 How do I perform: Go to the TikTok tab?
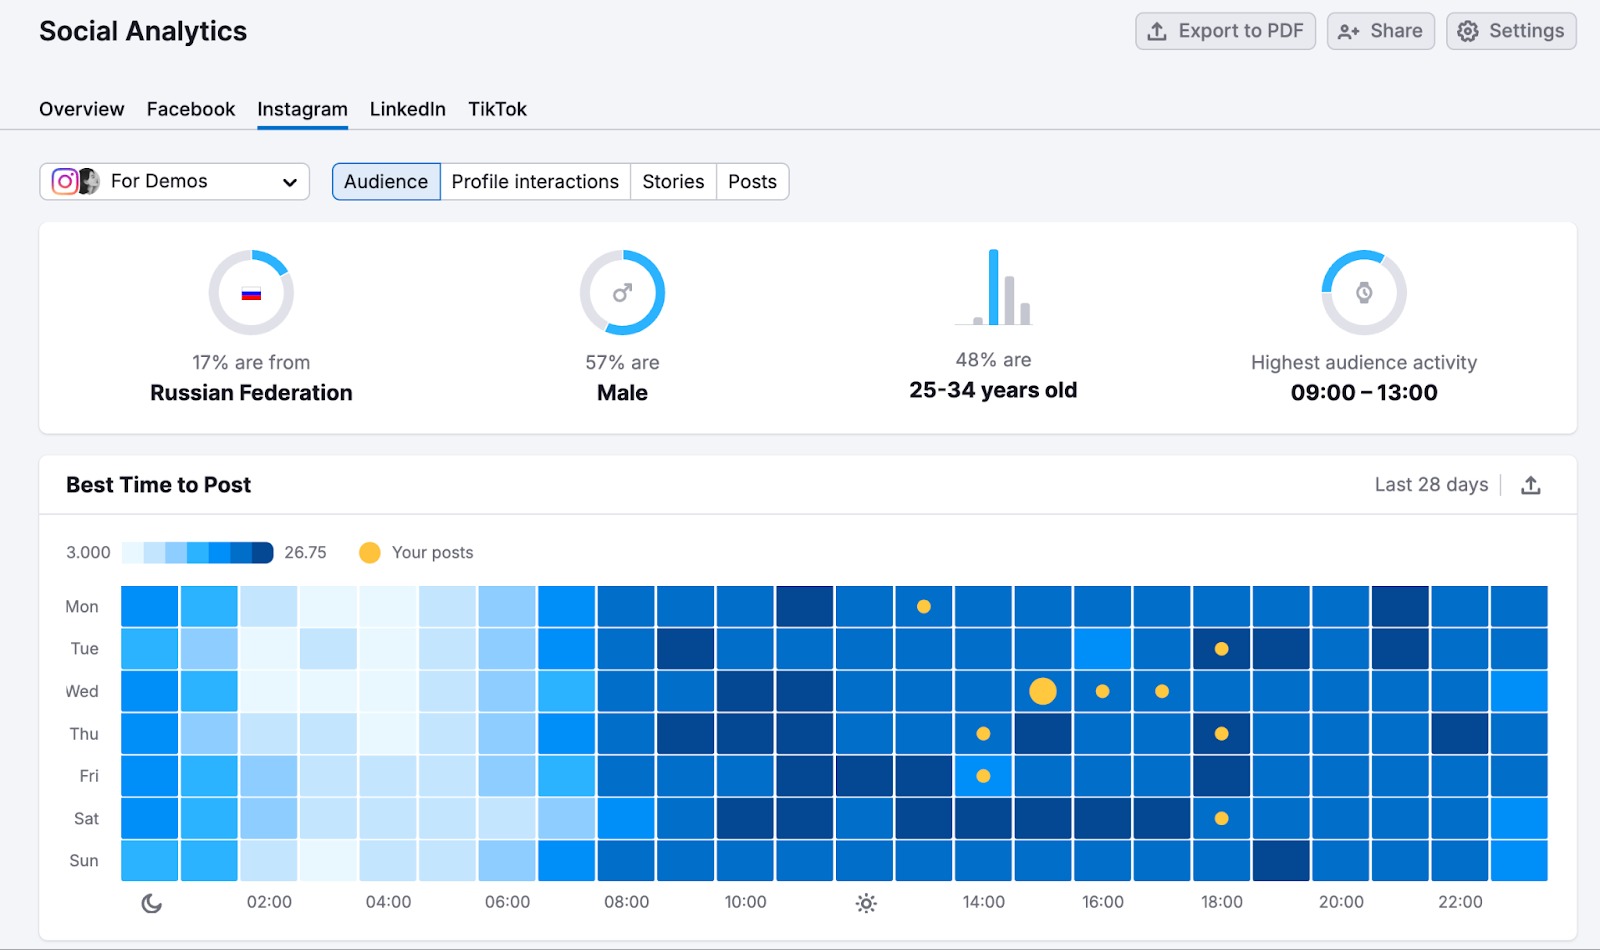497,109
